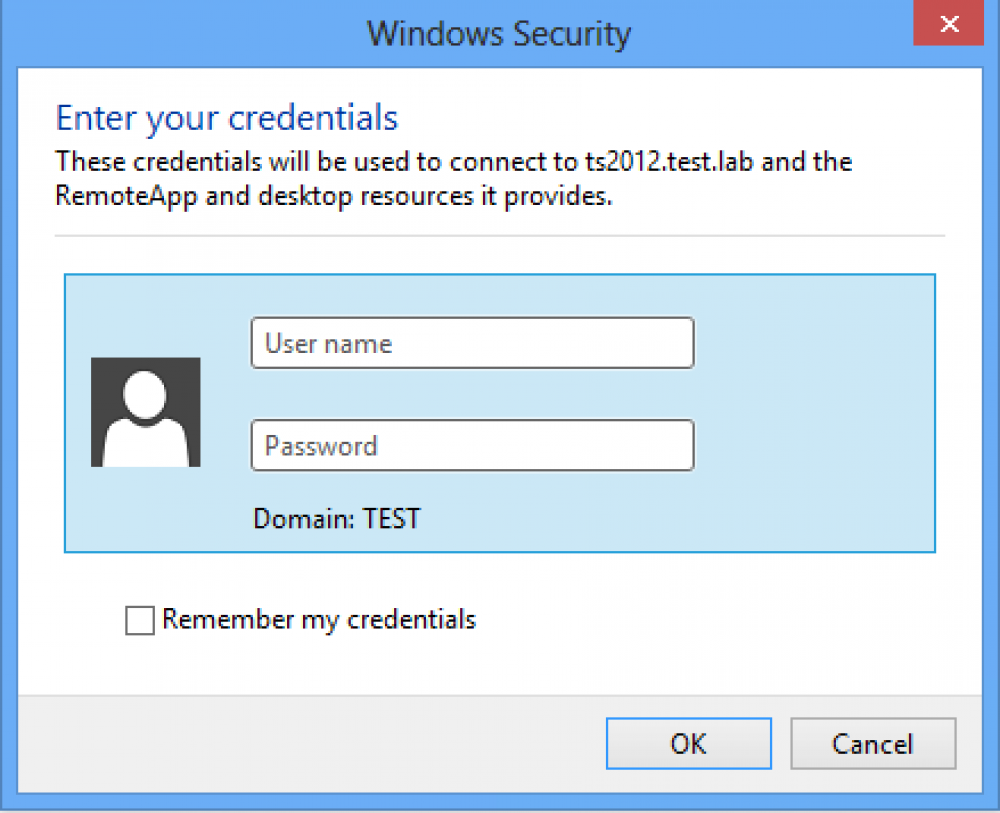The image size is (1000, 813).
Task: Close the Windows Security dialog
Action: coord(948,24)
